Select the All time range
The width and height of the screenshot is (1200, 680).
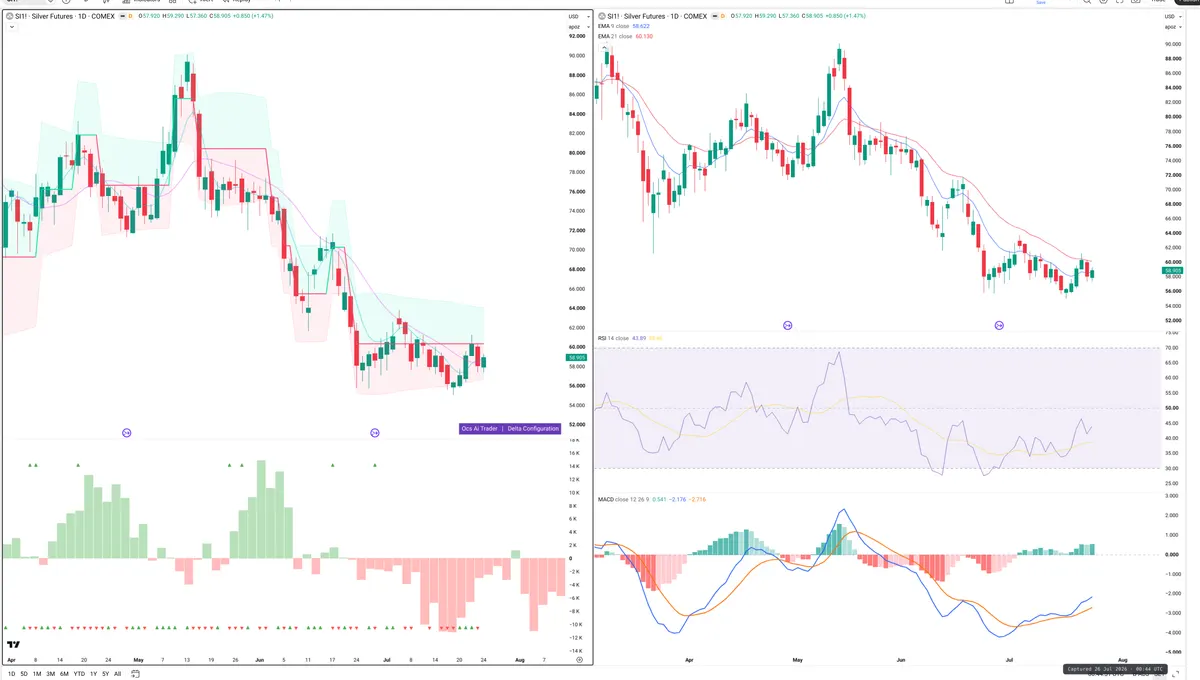(x=117, y=673)
